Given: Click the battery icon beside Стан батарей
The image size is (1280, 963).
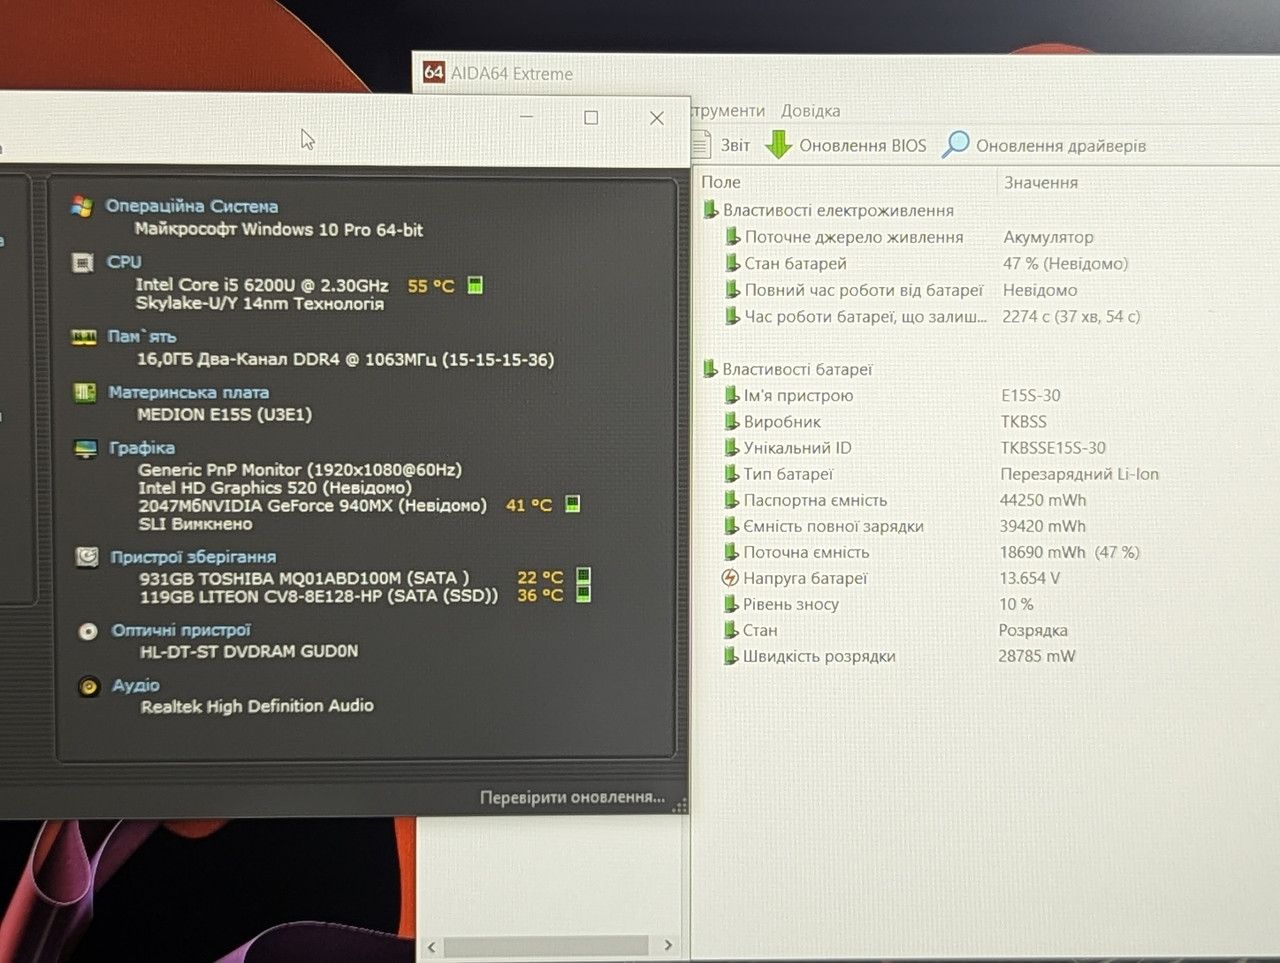Looking at the screenshot, I should [x=733, y=263].
